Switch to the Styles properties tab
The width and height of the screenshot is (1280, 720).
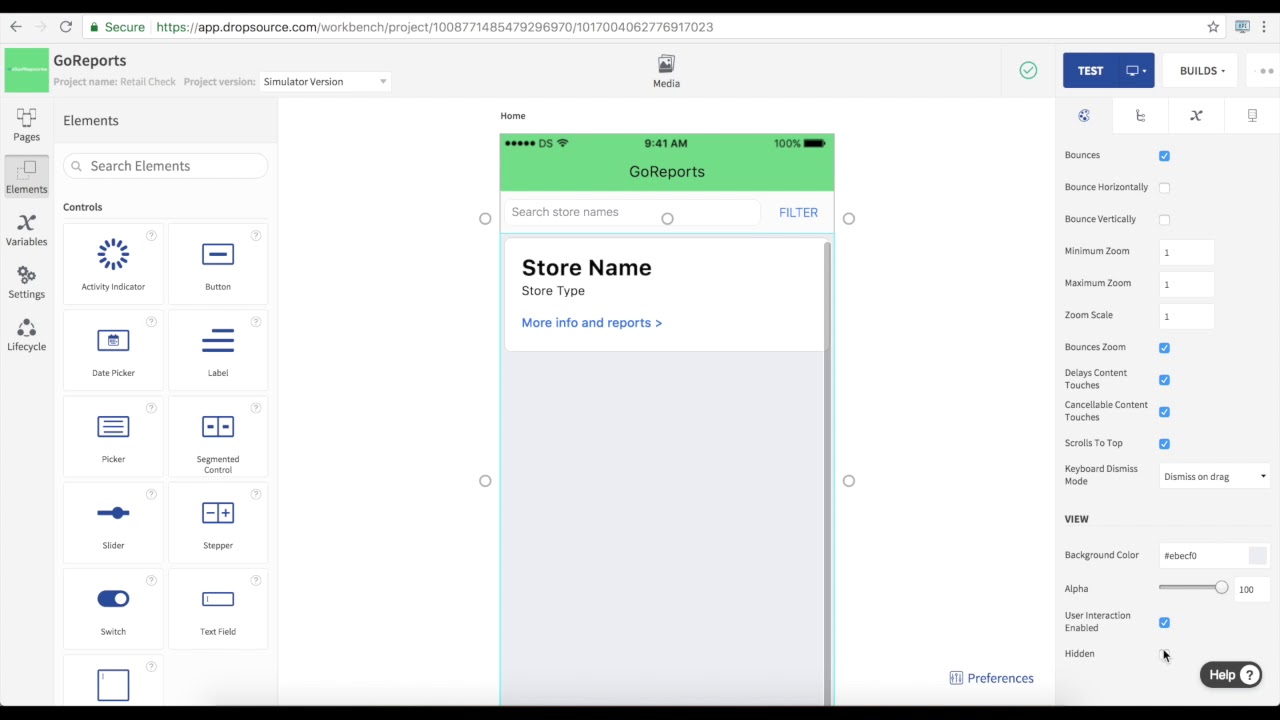pyautogui.click(x=1084, y=116)
